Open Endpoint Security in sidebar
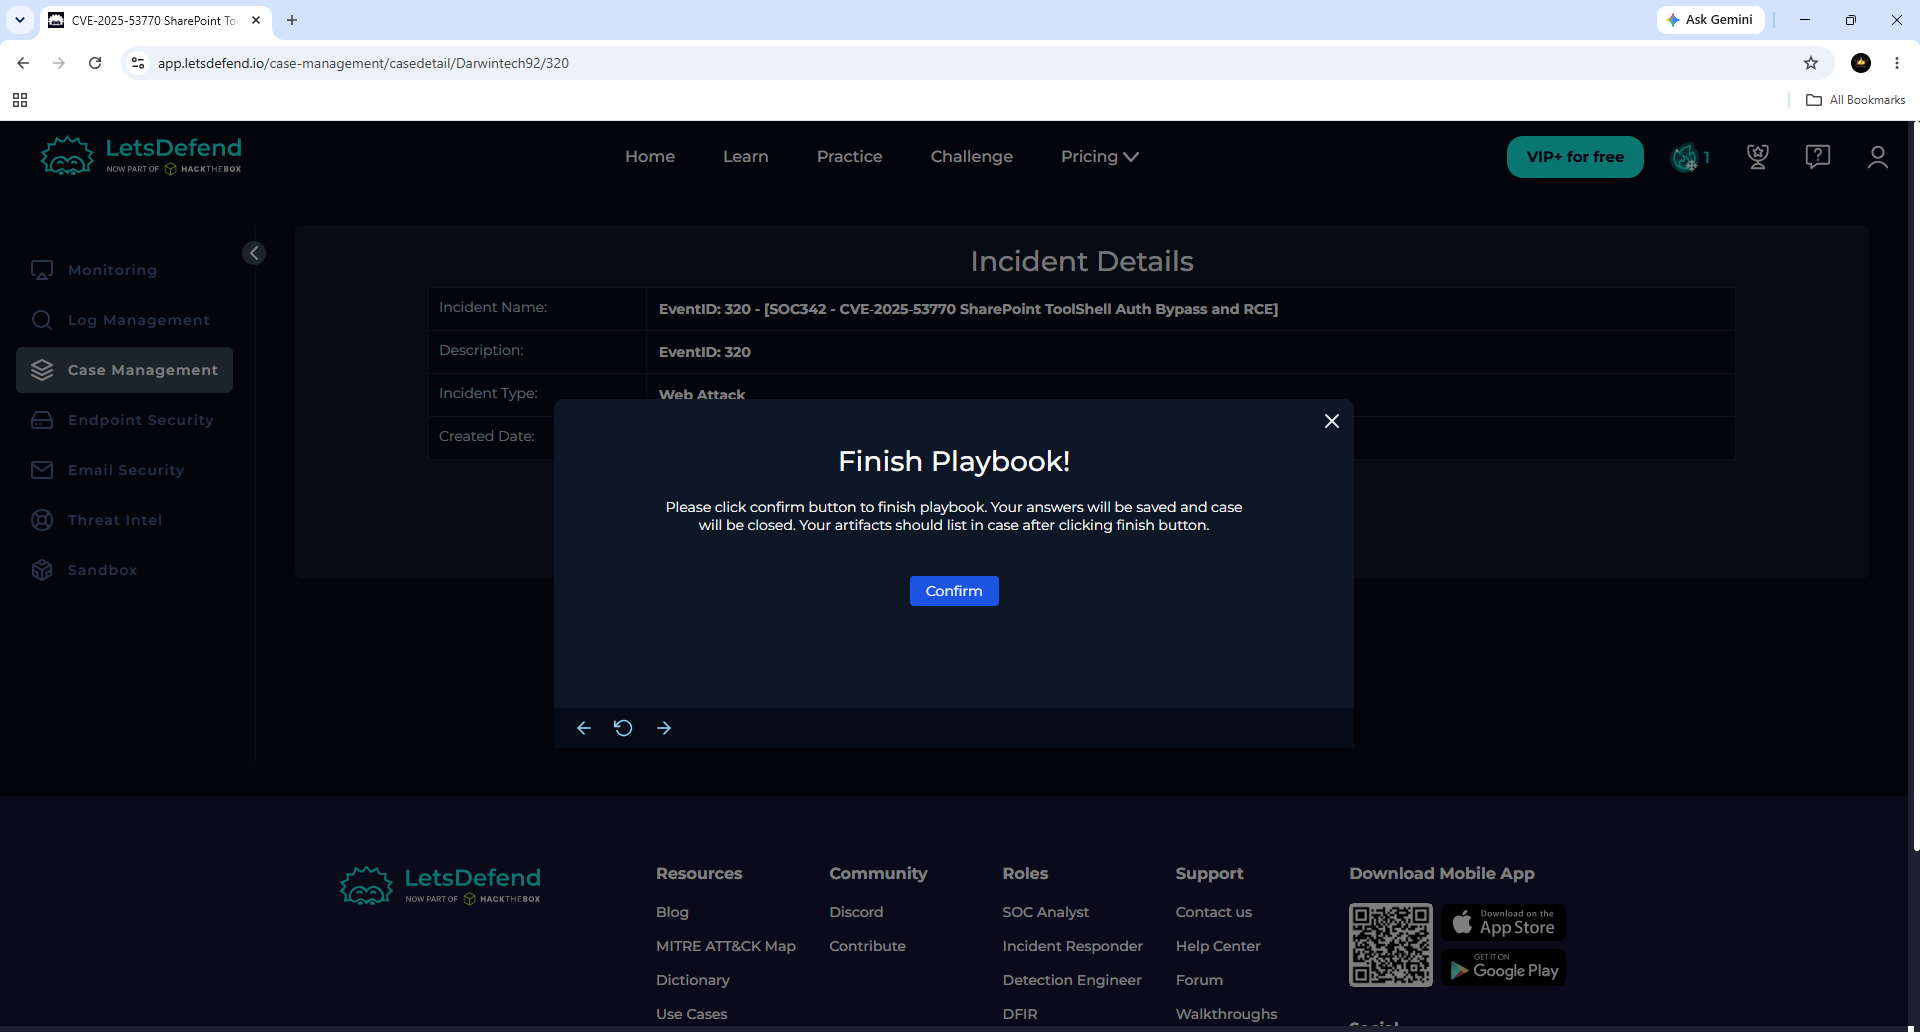The image size is (1920, 1032). tap(140, 420)
